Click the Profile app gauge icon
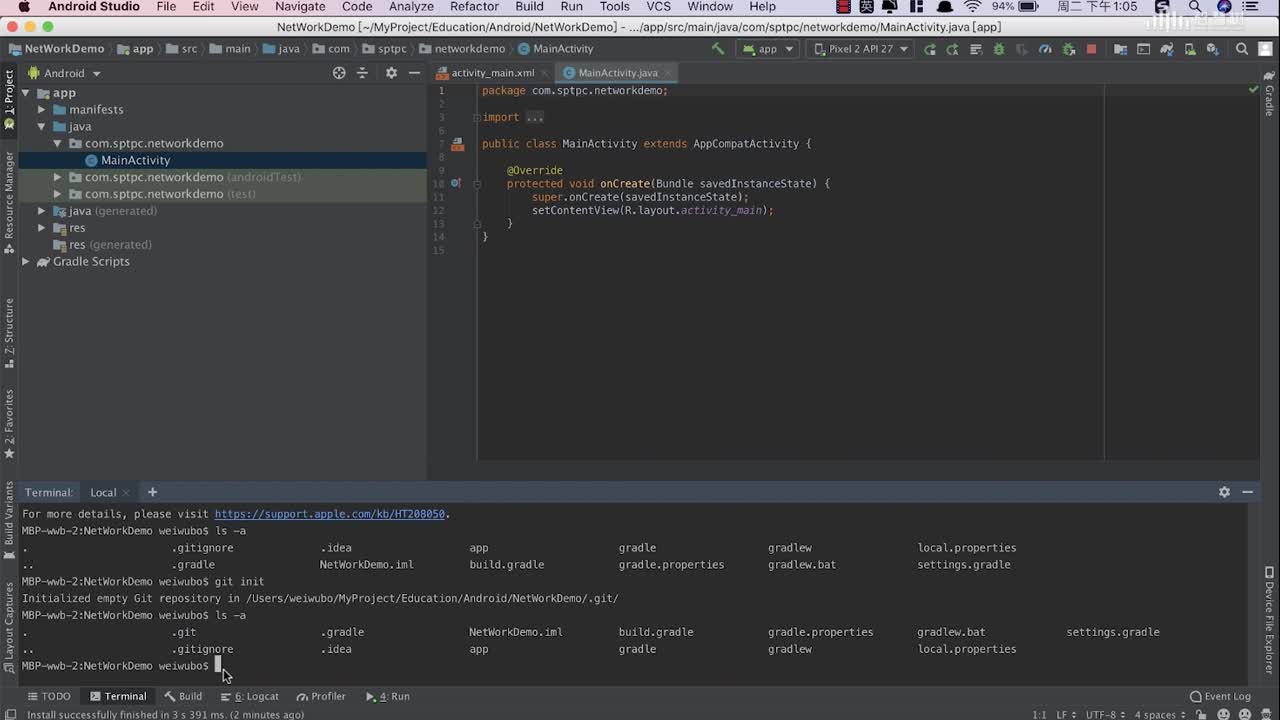 (1045, 48)
